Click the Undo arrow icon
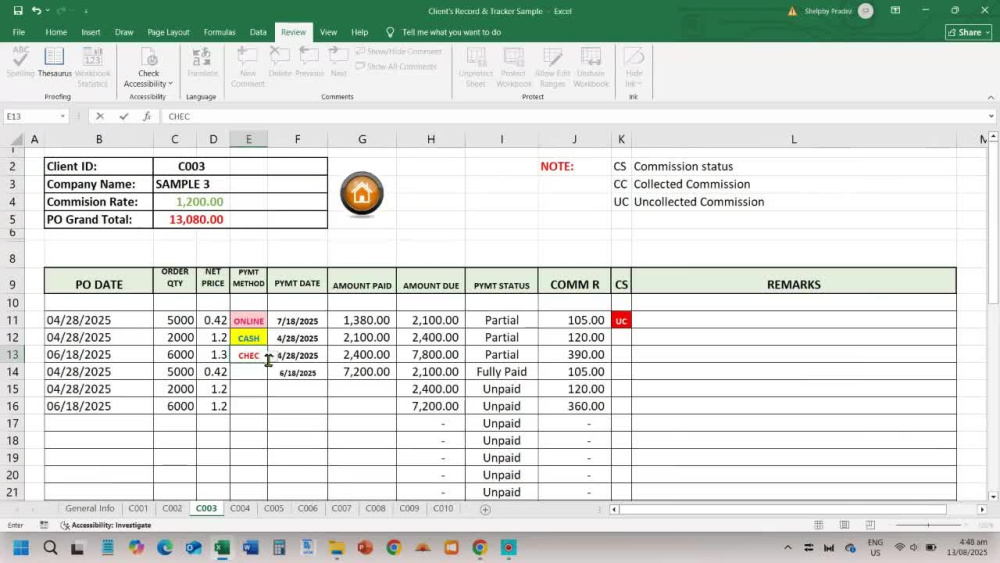1000x563 pixels. pyautogui.click(x=36, y=11)
